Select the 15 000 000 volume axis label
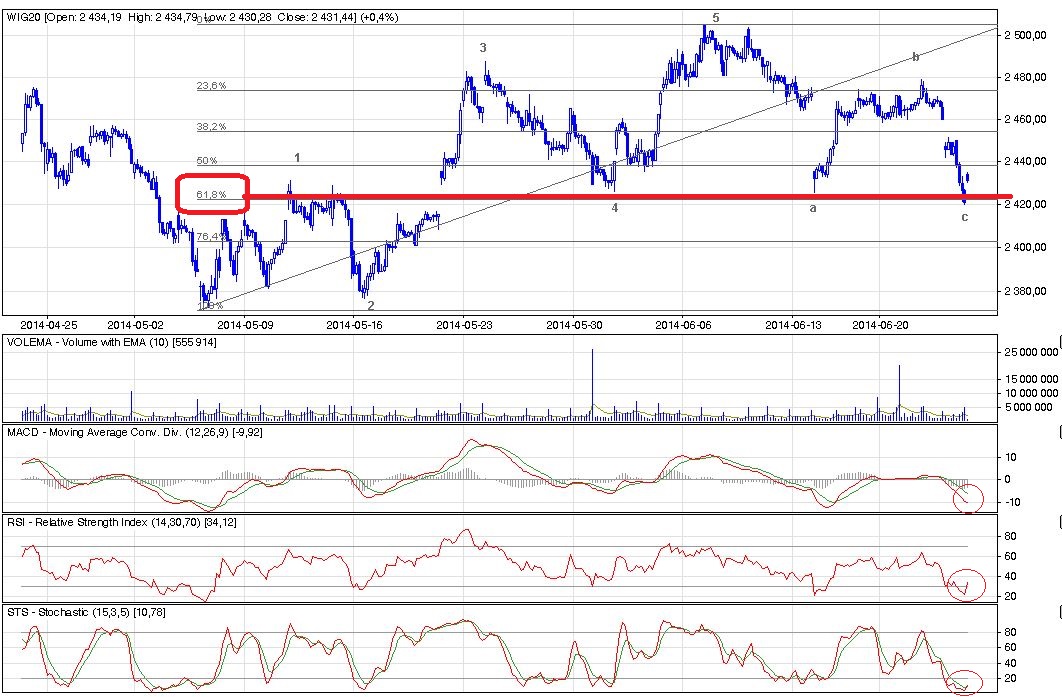The height and width of the screenshot is (697, 1062). tap(1029, 379)
